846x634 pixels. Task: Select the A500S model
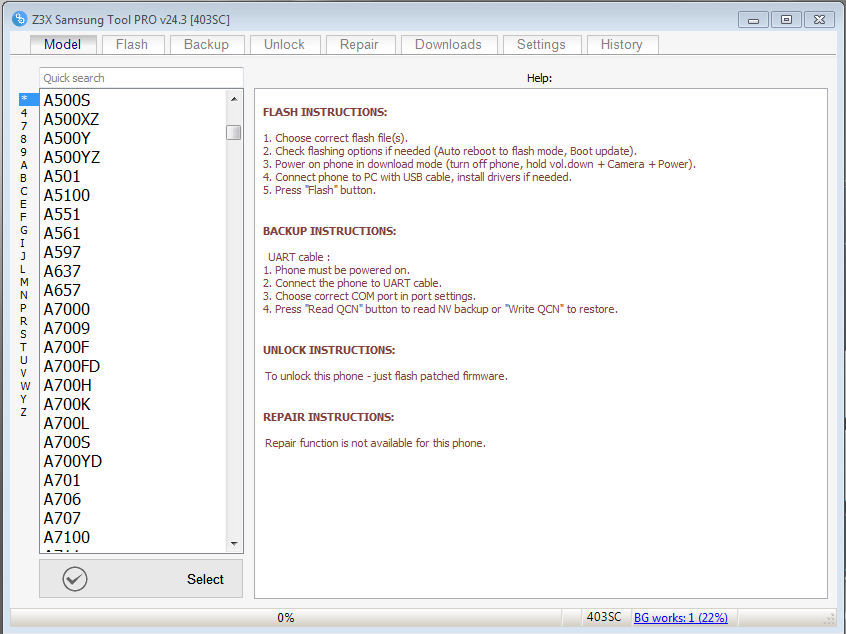point(67,99)
